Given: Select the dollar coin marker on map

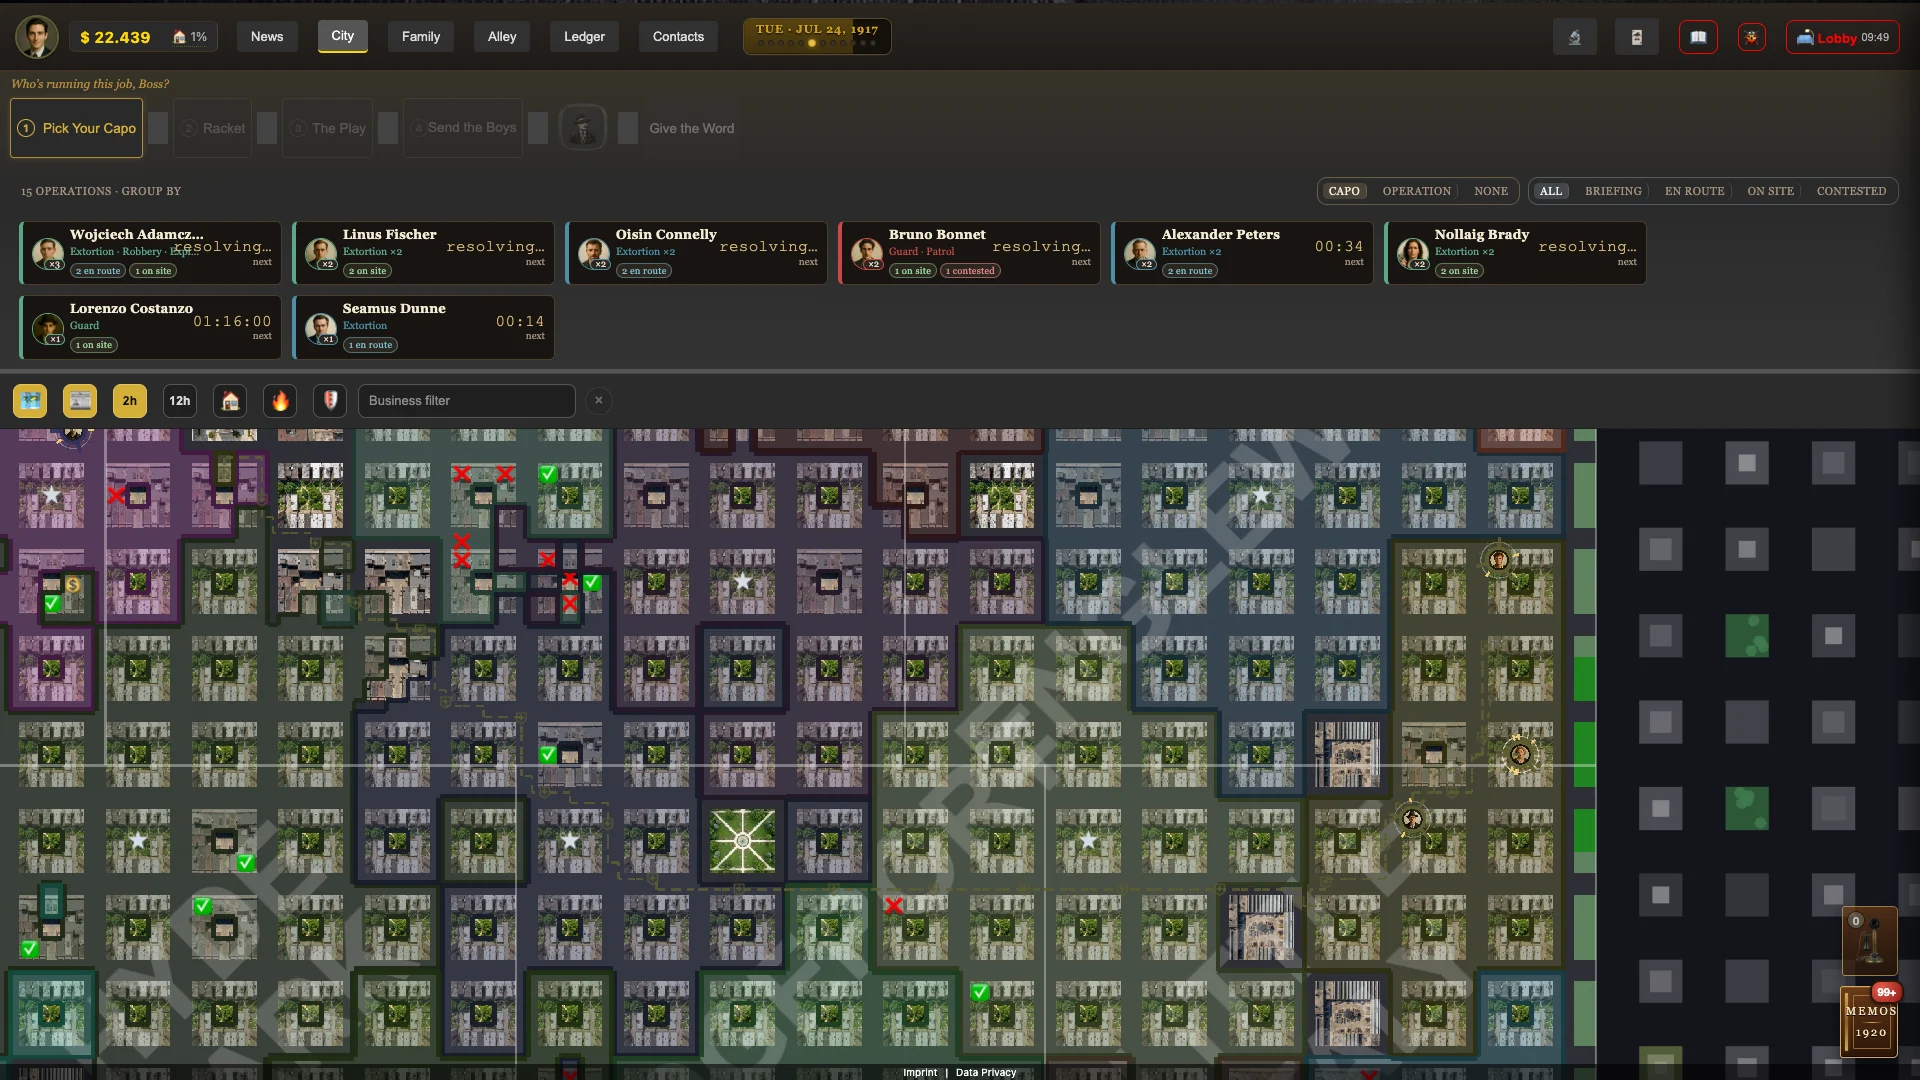Looking at the screenshot, I should tap(73, 585).
